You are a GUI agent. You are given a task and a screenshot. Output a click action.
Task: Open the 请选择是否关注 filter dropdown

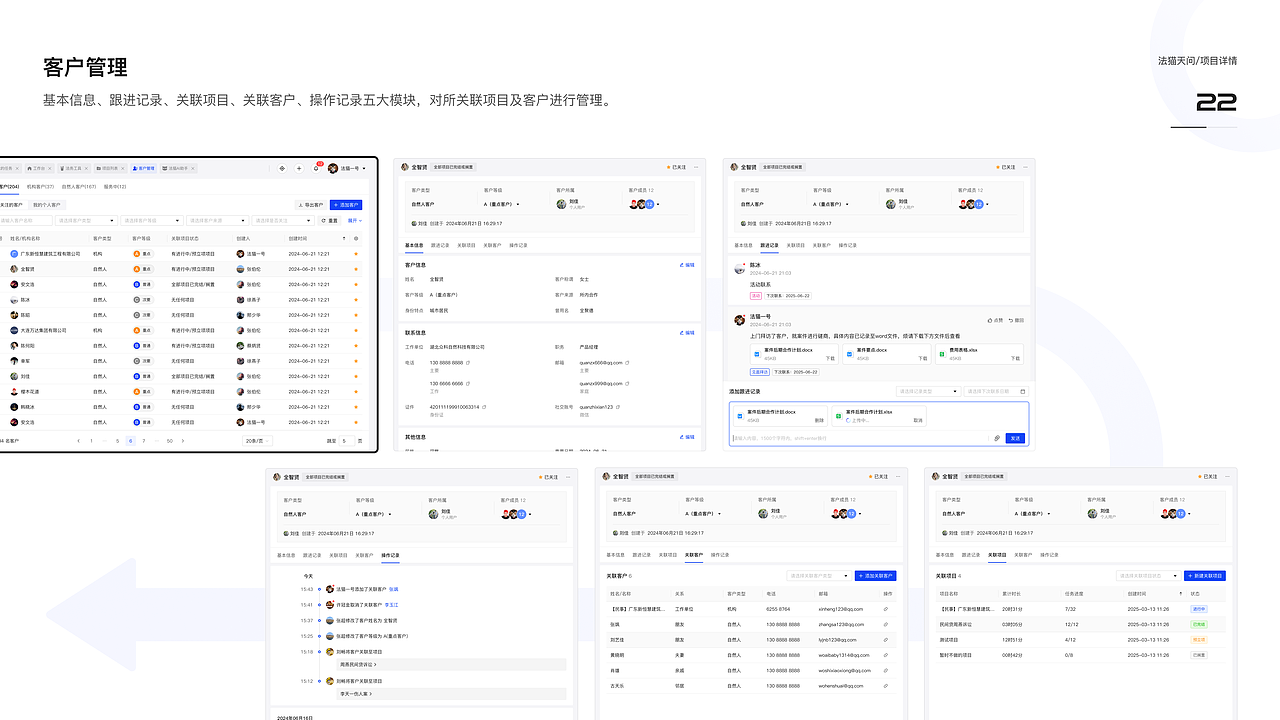point(283,220)
